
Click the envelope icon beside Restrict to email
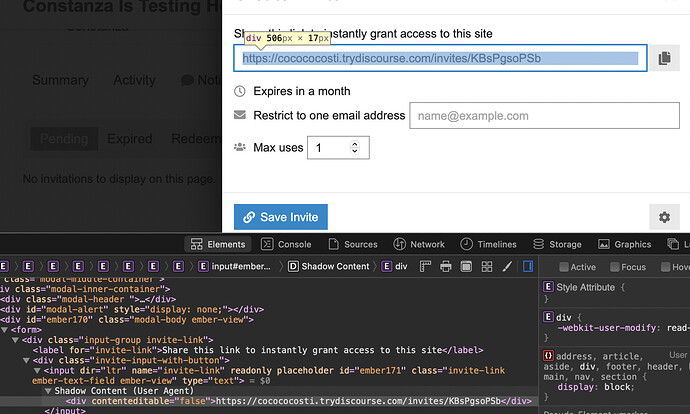point(240,115)
